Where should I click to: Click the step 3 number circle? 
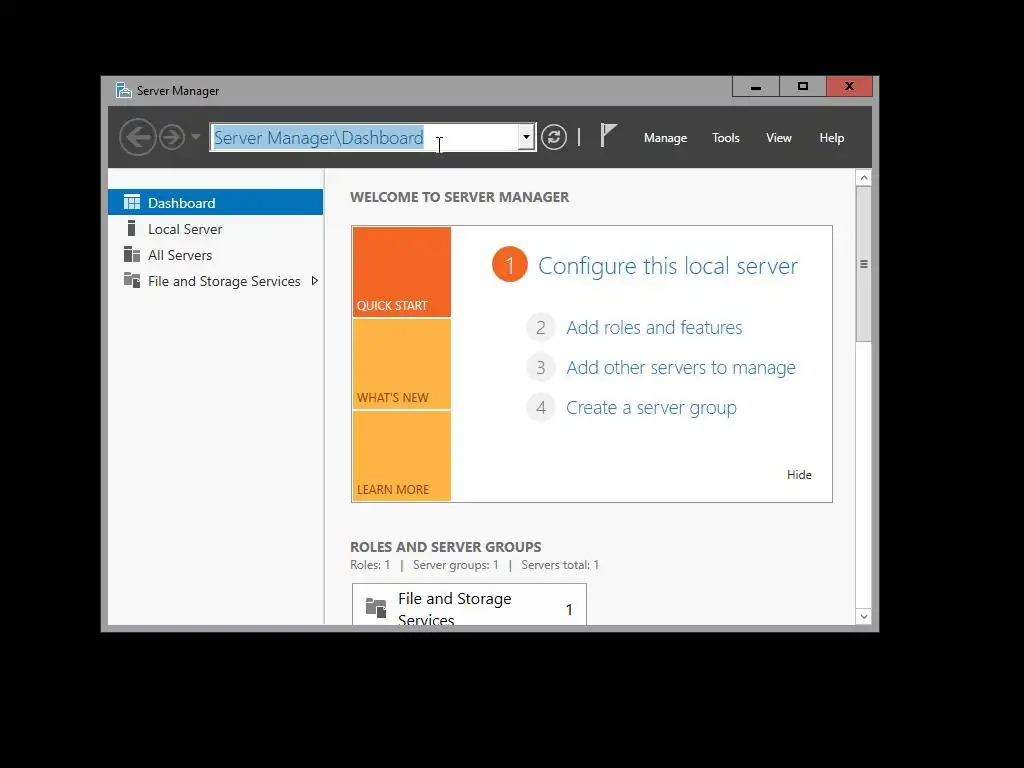(x=541, y=368)
